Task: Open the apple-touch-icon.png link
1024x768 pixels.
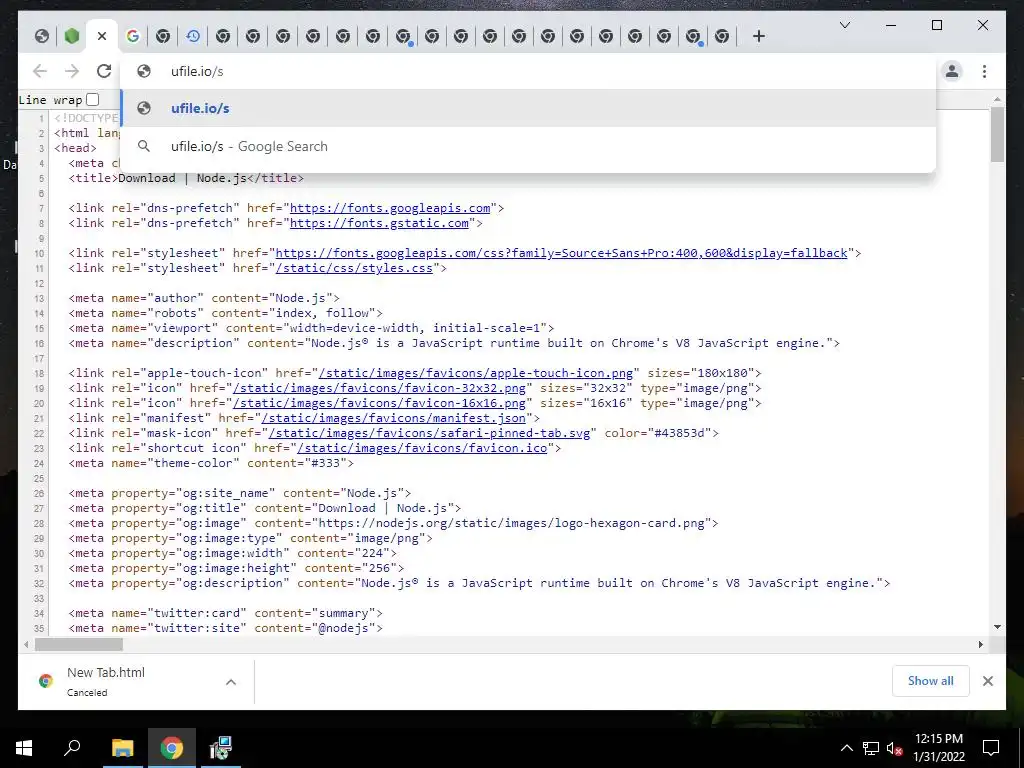Action: click(476, 374)
